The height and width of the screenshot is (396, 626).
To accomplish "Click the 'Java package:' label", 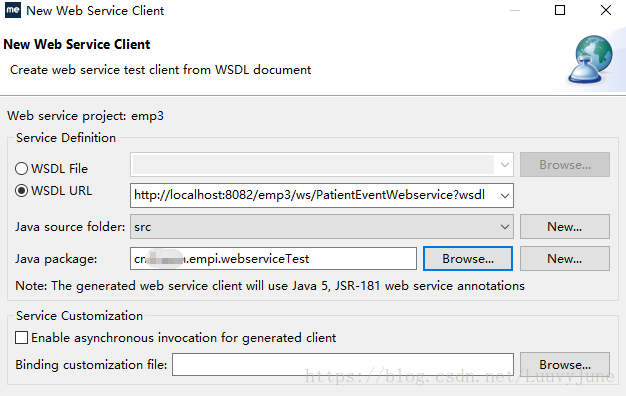I will coord(56,259).
